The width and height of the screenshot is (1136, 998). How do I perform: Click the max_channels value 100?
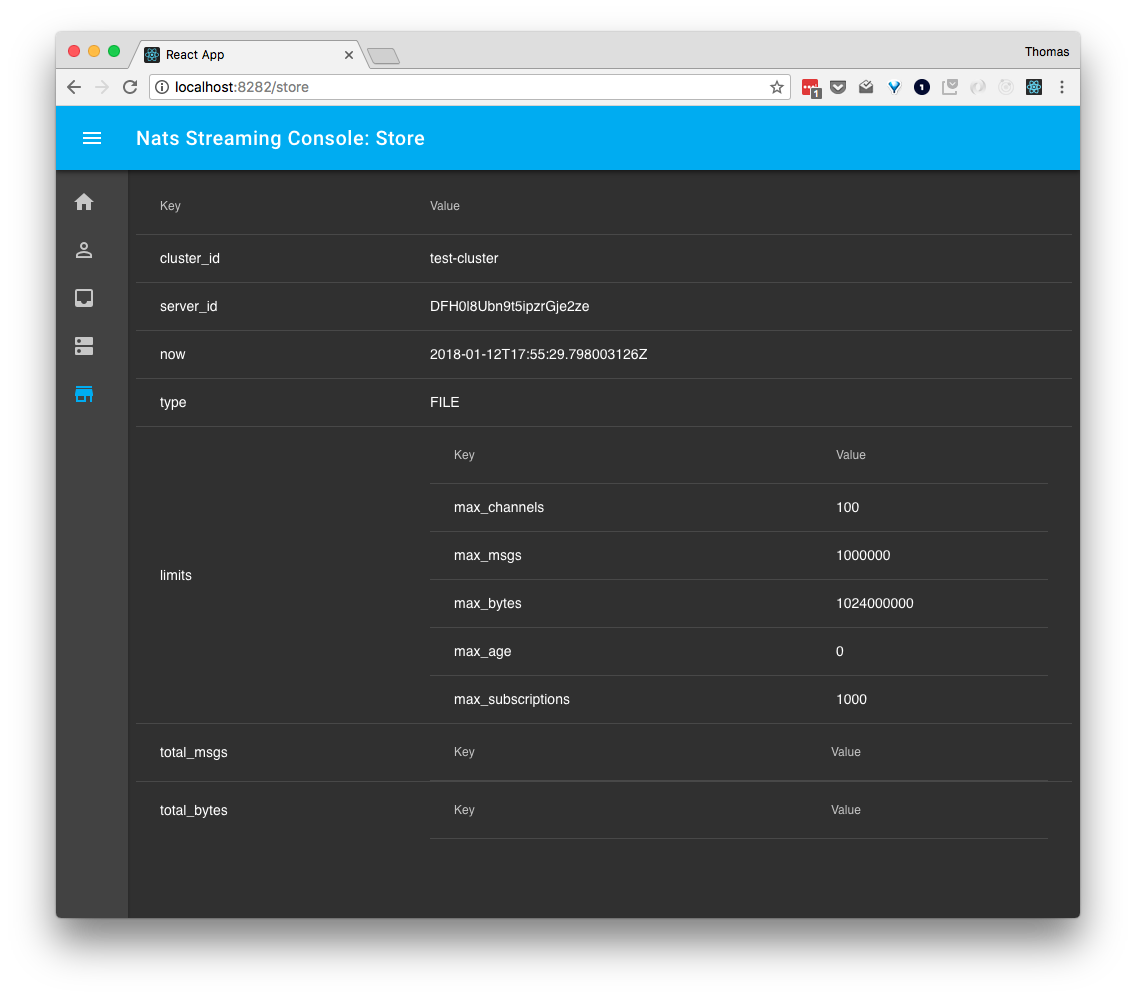tap(848, 508)
